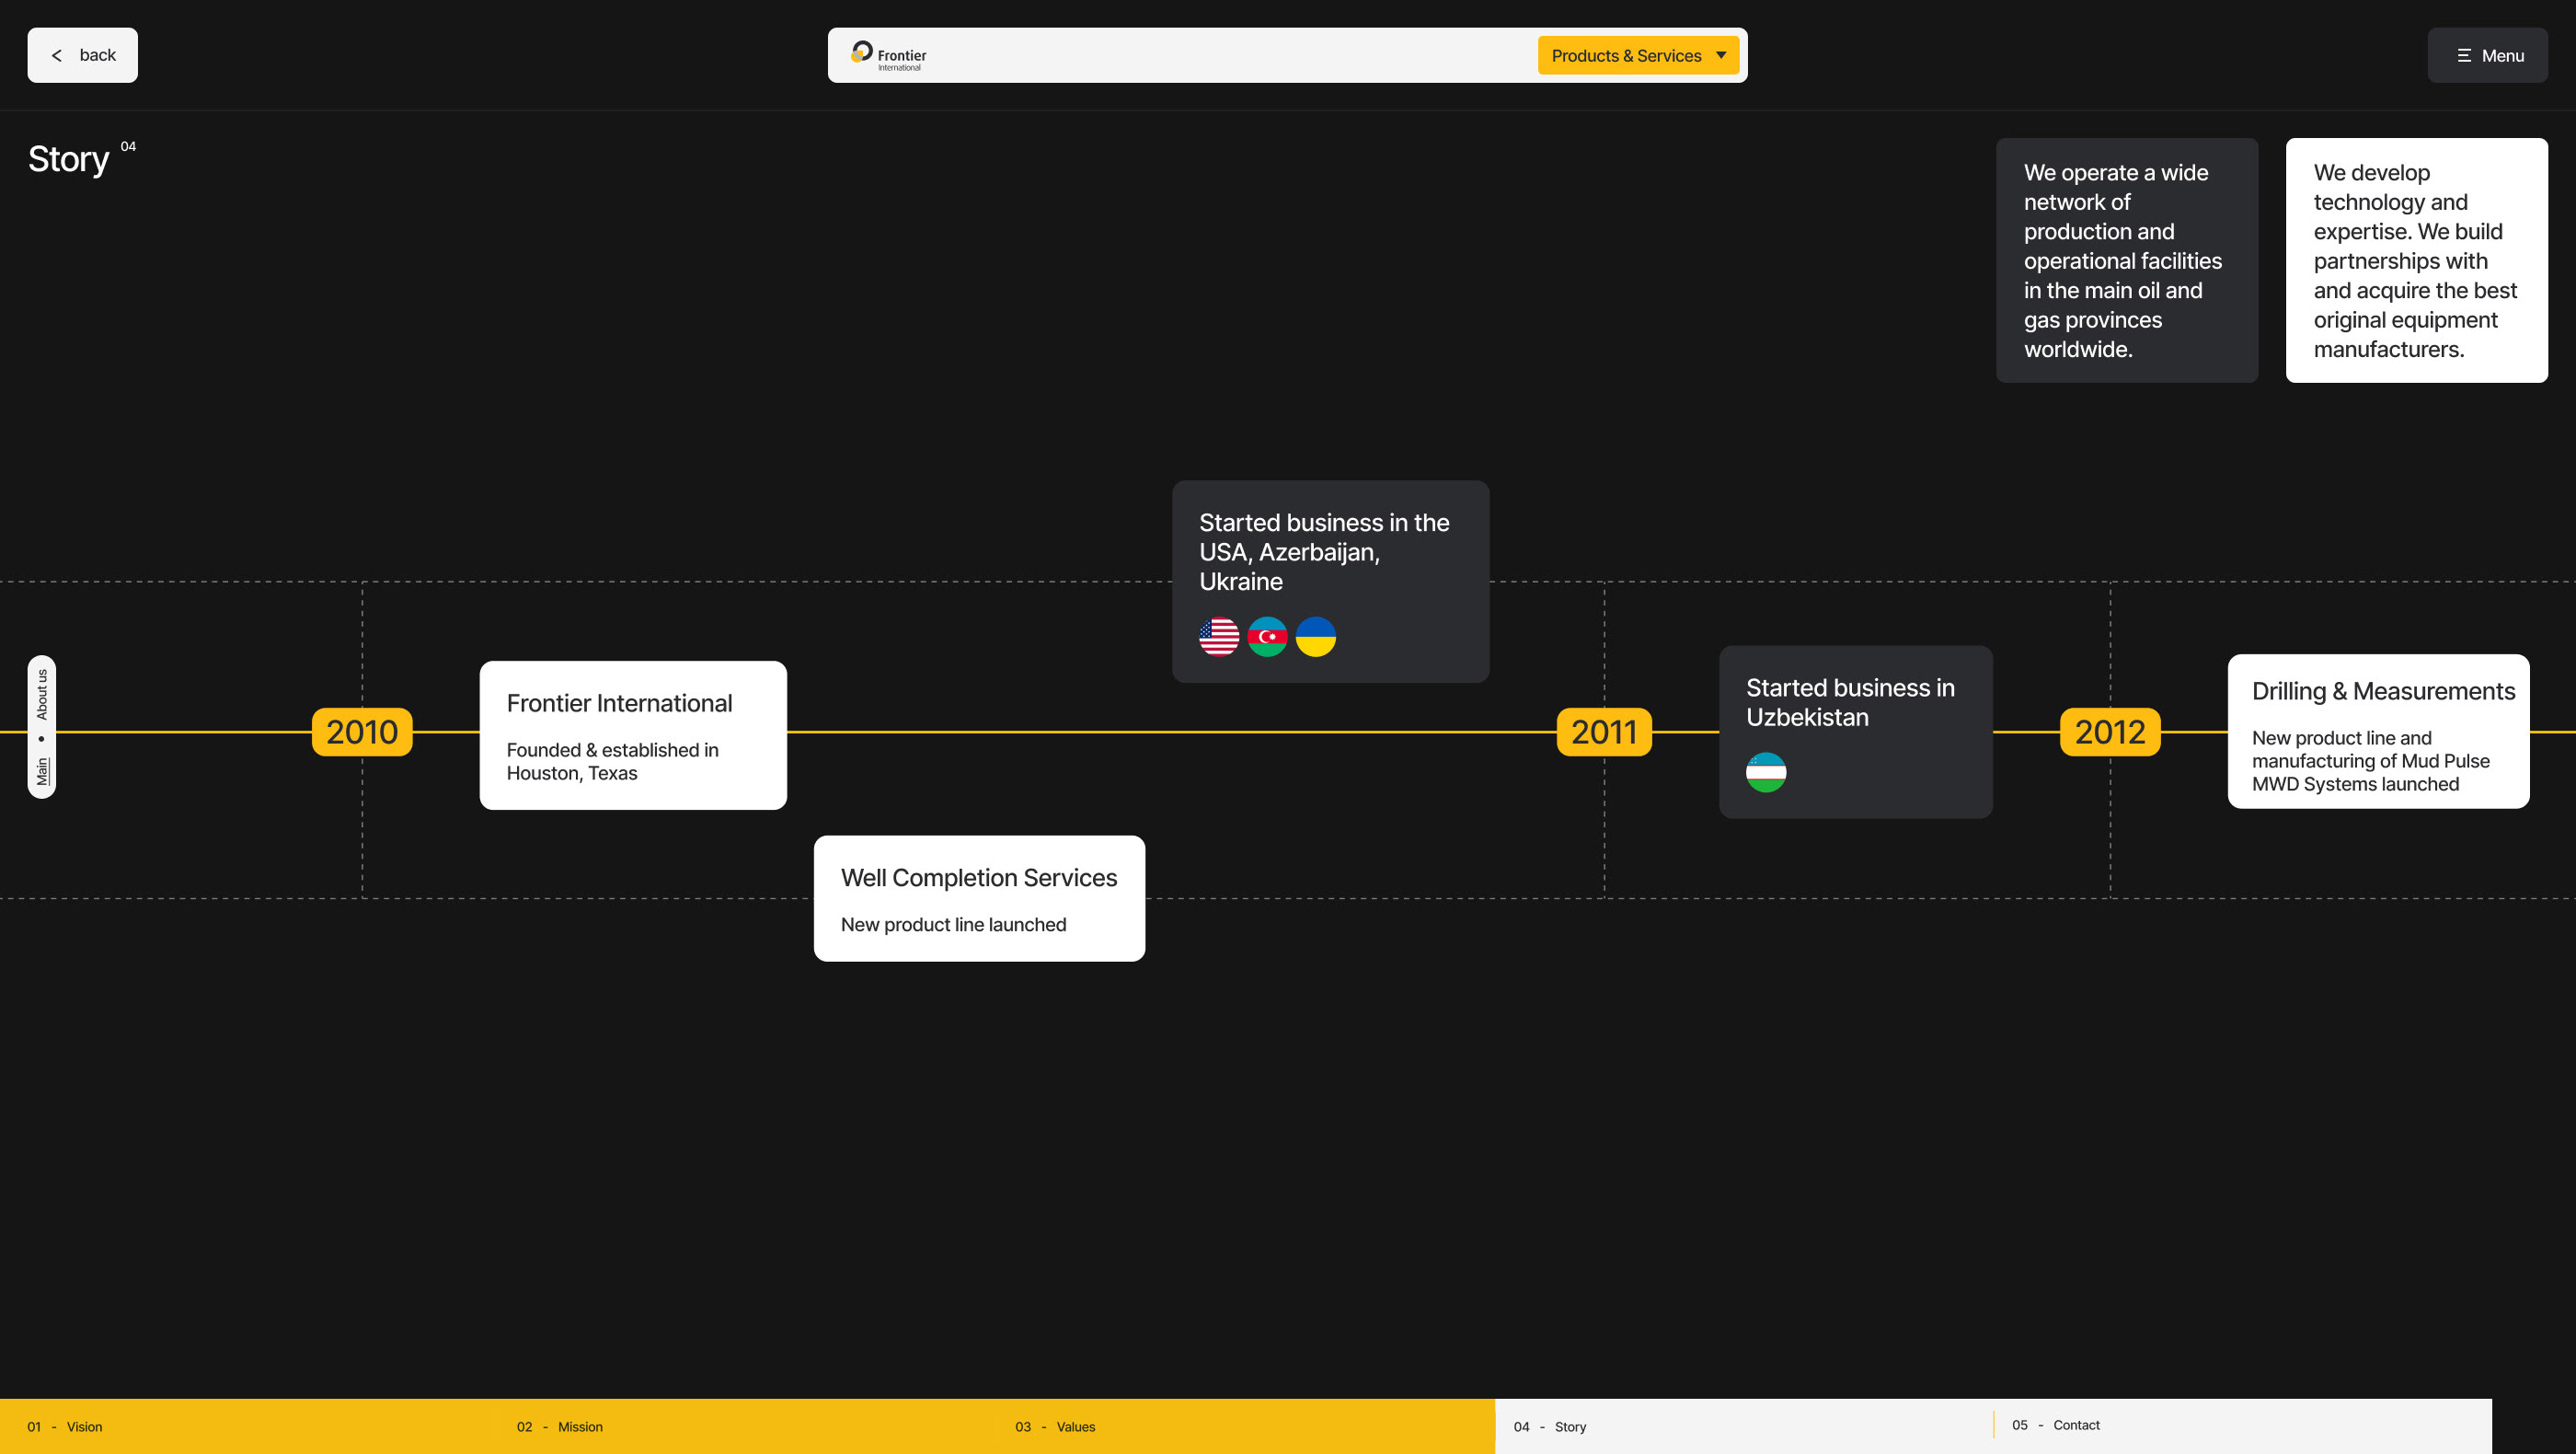Click the Frontier International logo
Screen dimensions: 2576x1454
click(888, 55)
